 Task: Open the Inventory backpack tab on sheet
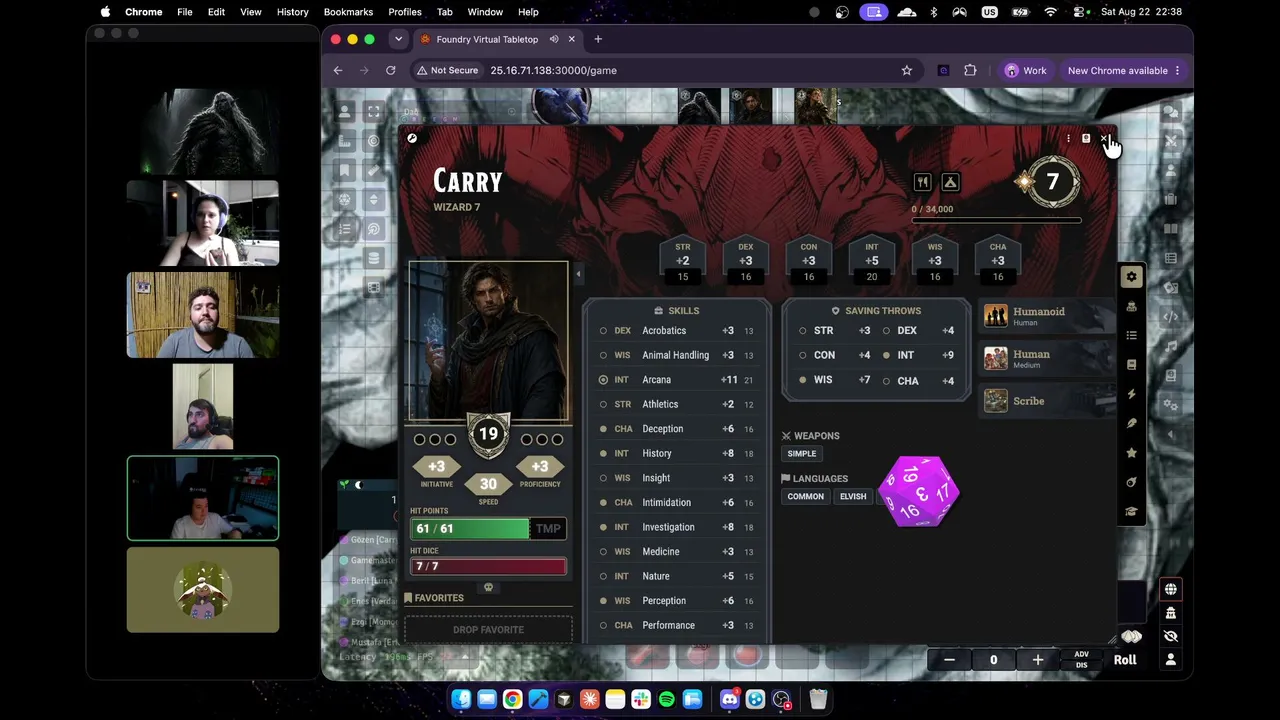(x=1131, y=306)
